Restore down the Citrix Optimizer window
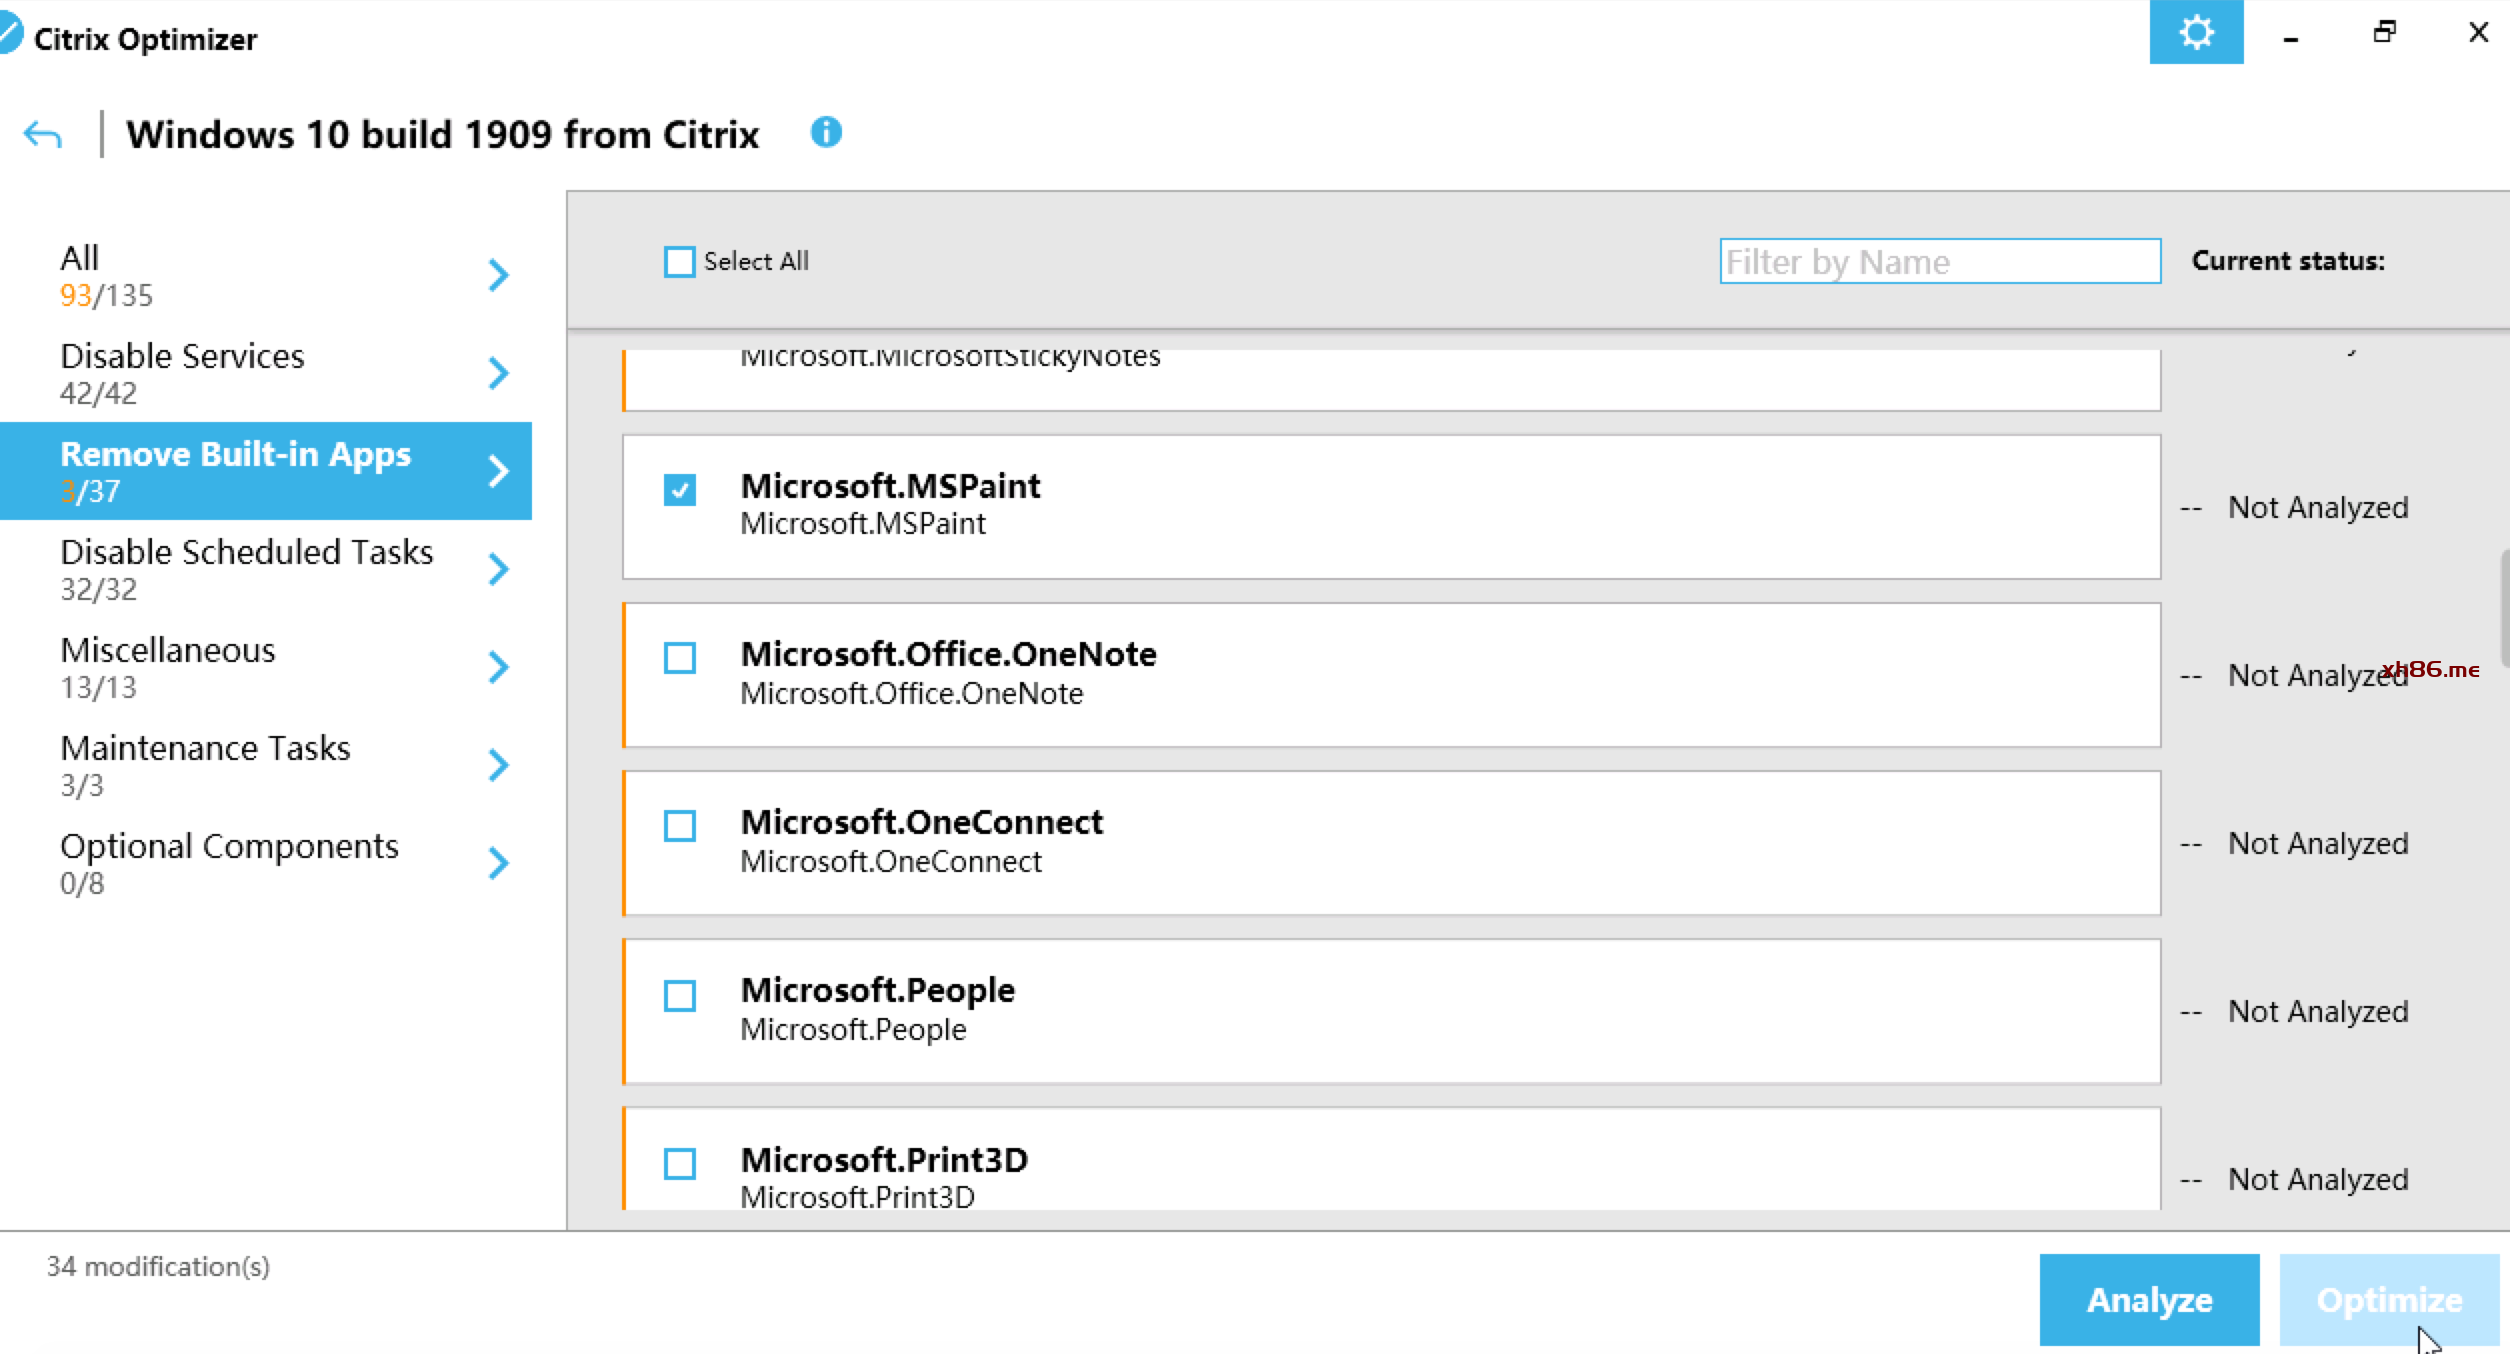The image size is (2510, 1354). [x=2384, y=32]
